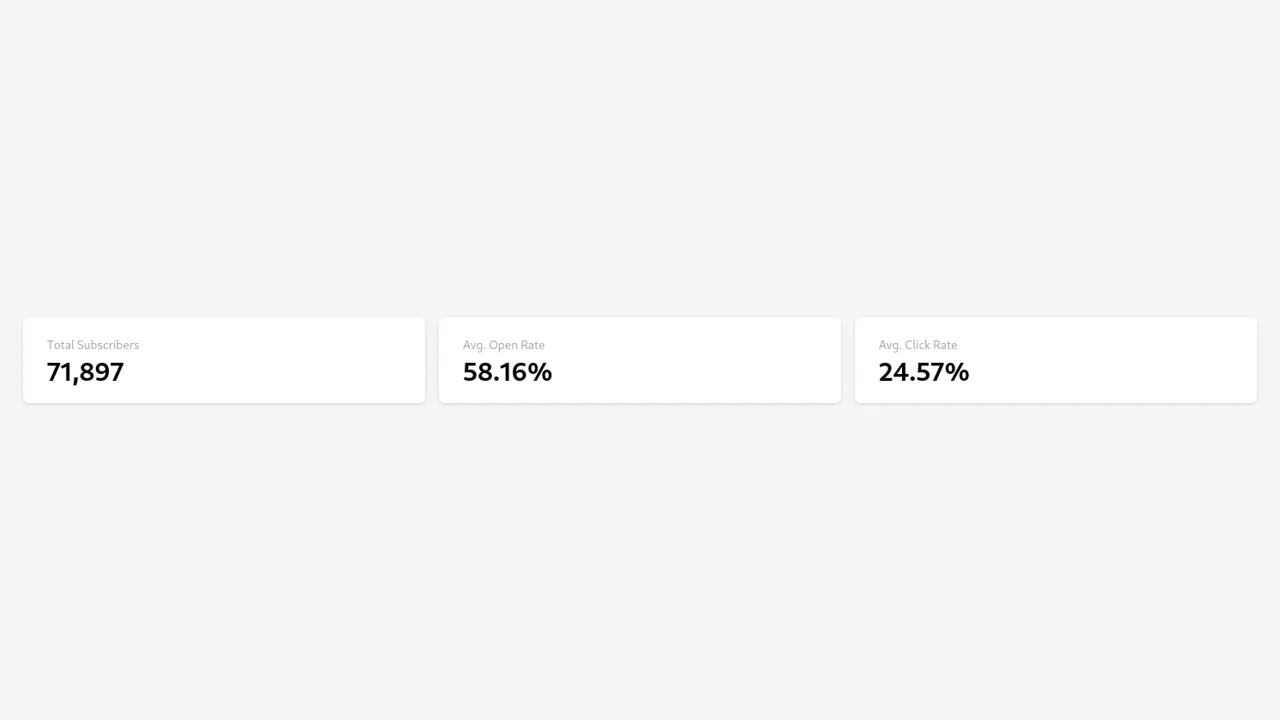Click the Avg. Click Rate label text
This screenshot has width=1280, height=720.
tap(918, 345)
